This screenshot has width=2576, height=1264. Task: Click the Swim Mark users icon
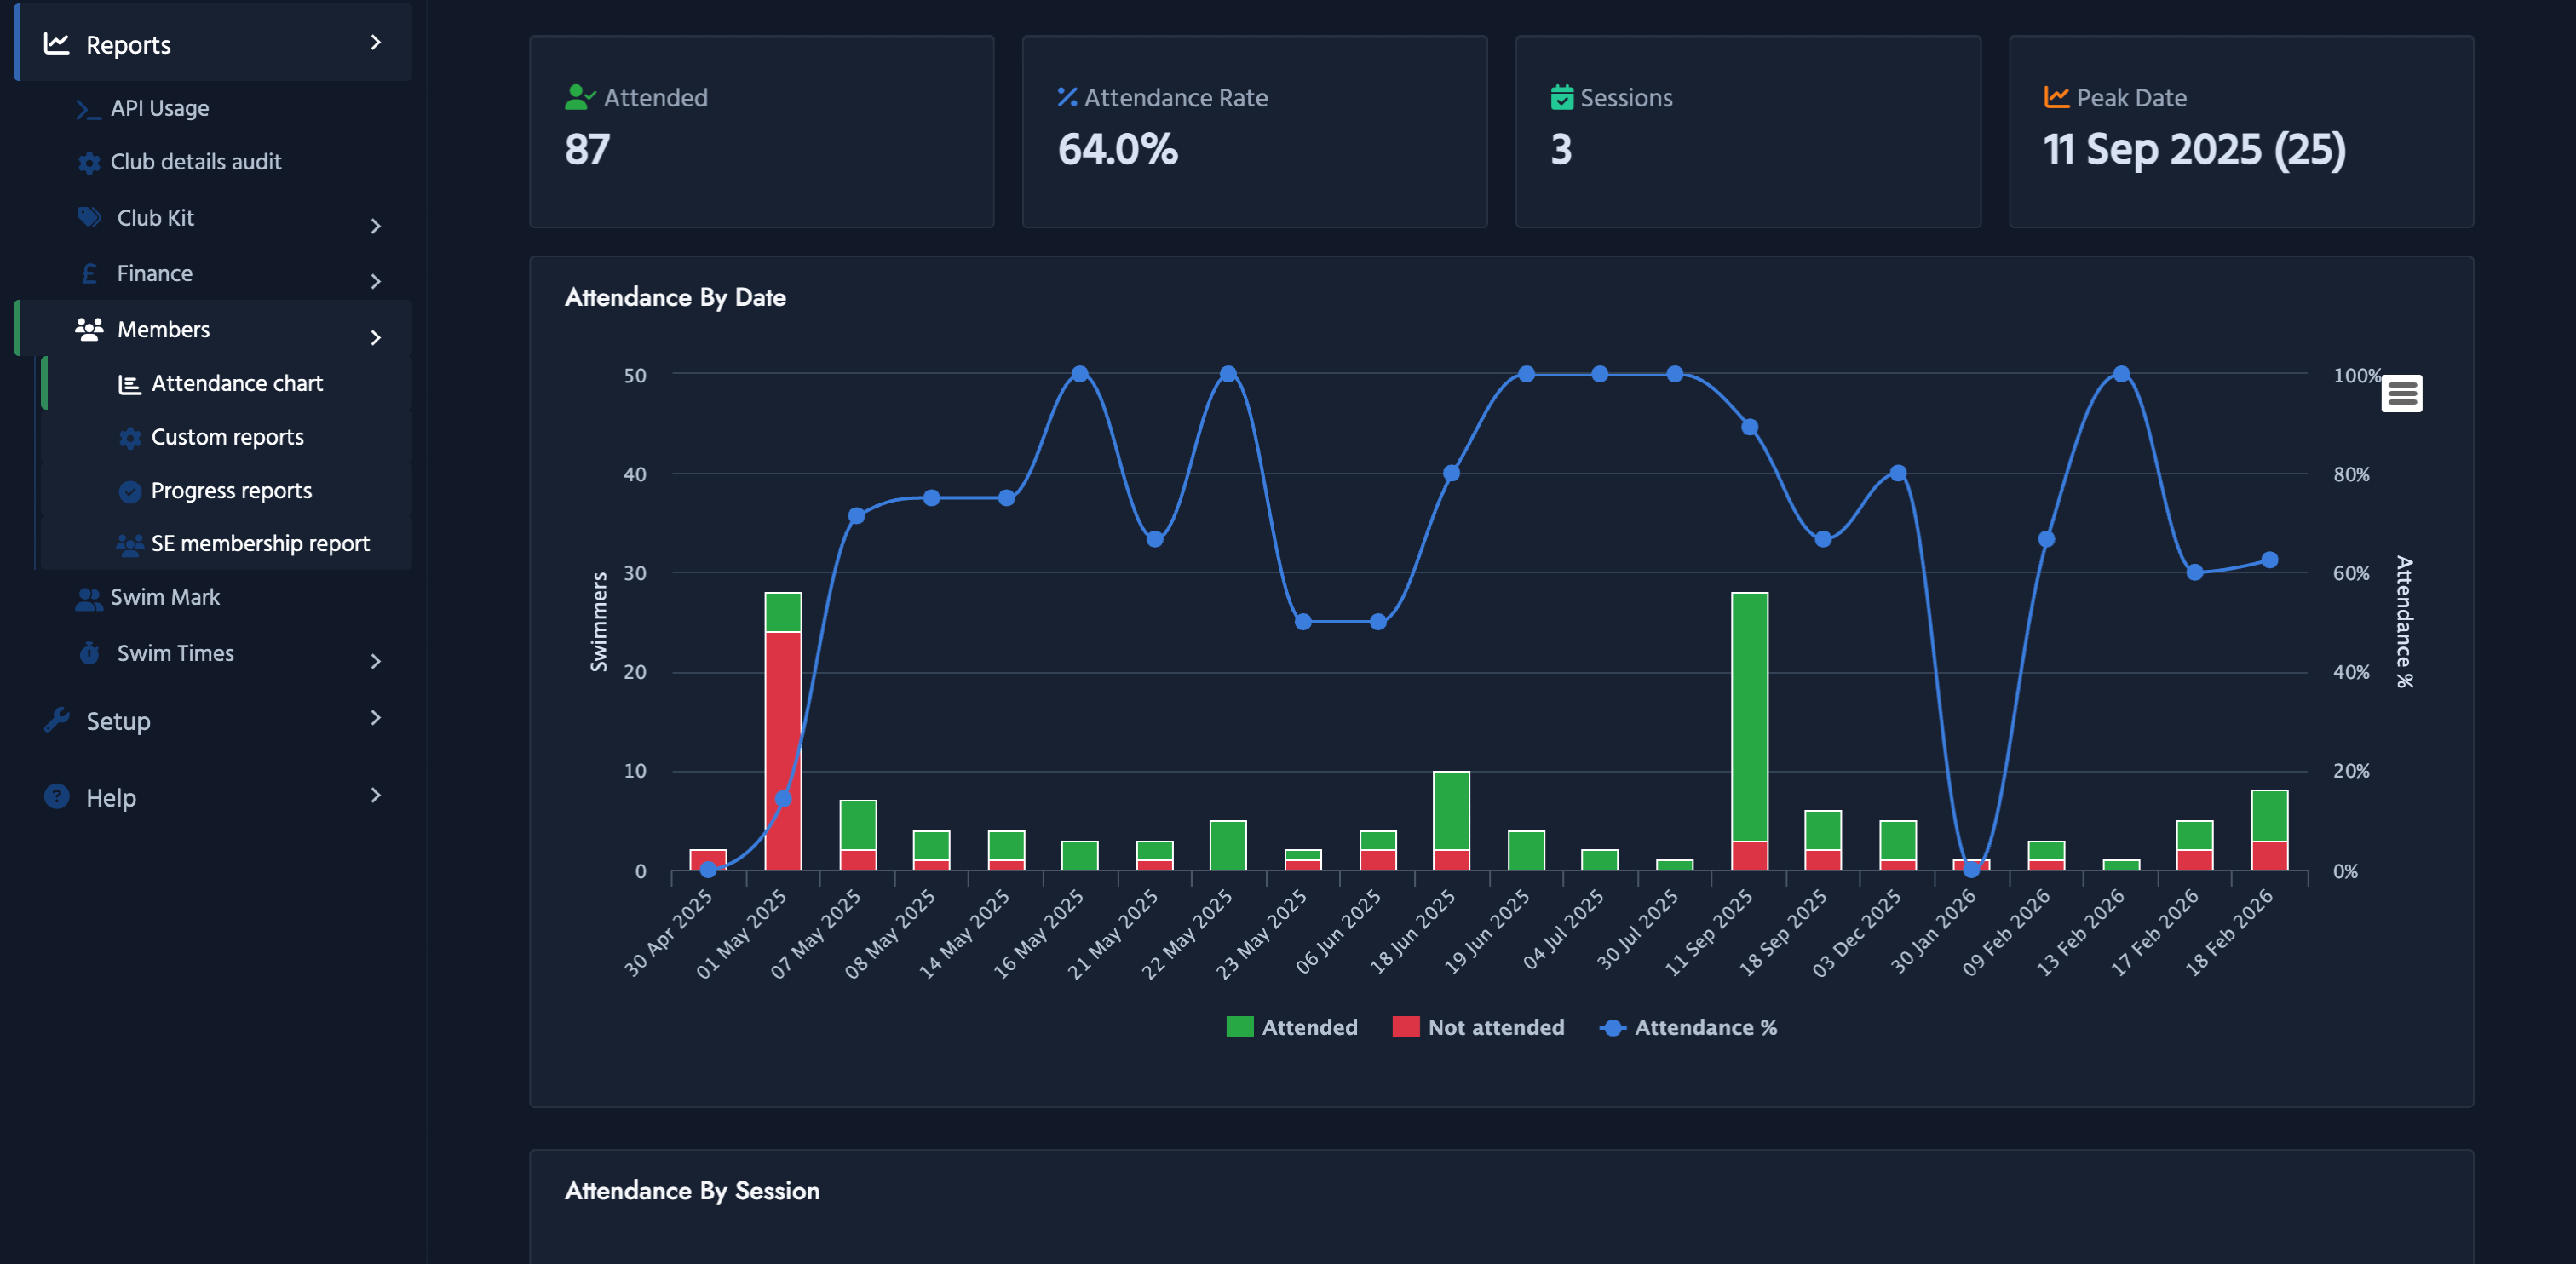(x=89, y=598)
